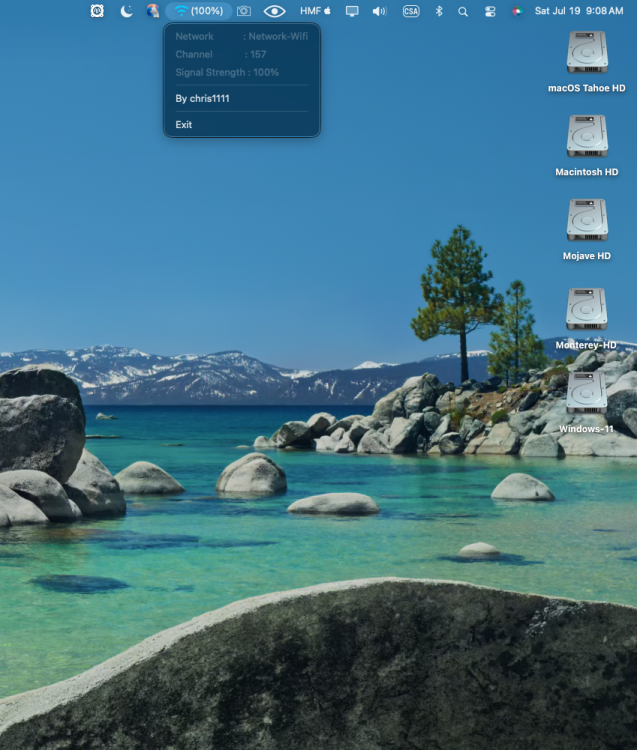Open the HMF Apple menu bar item

pos(315,11)
